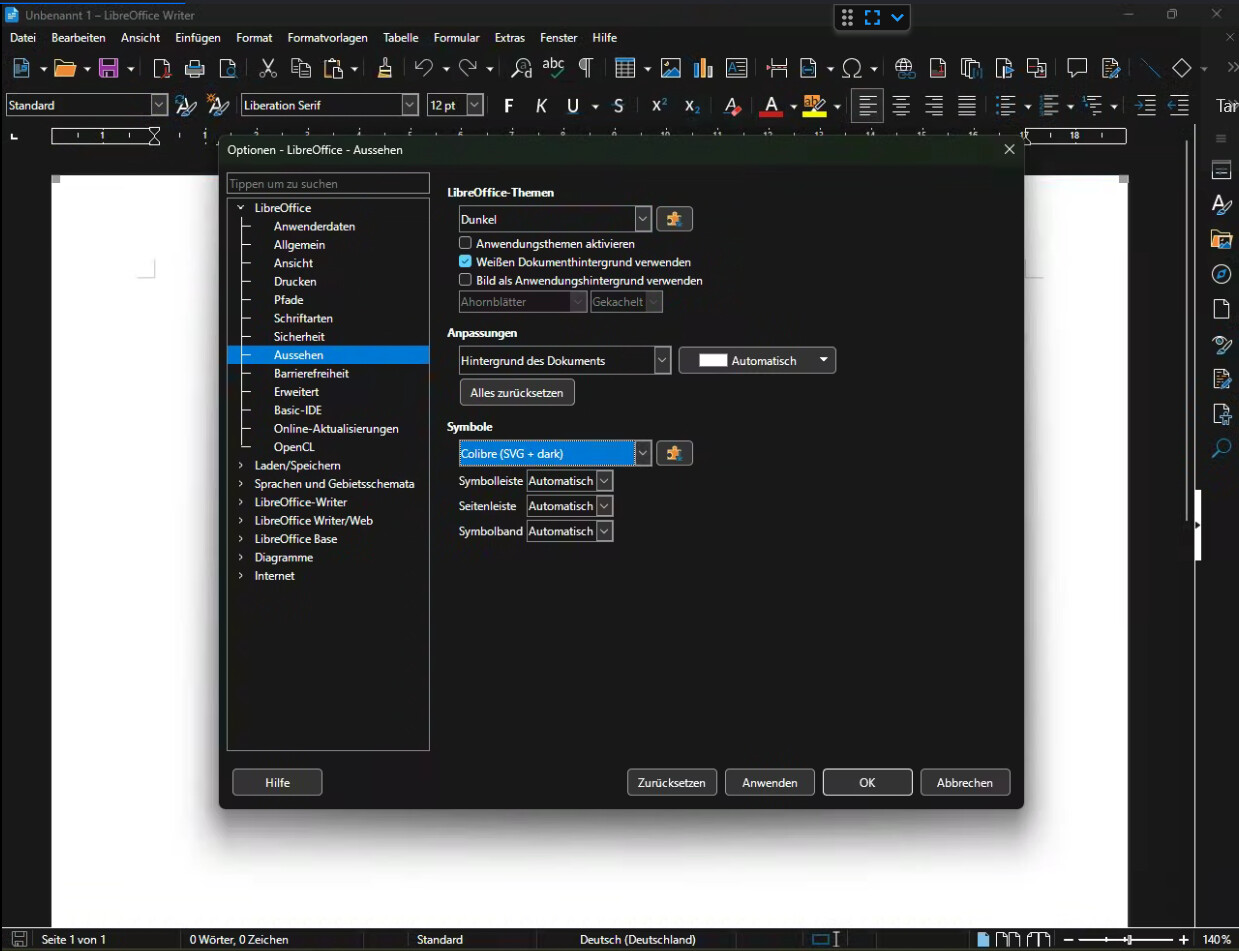Open the Extras menu
Screen dimensions: 1239x951
[x=509, y=38]
